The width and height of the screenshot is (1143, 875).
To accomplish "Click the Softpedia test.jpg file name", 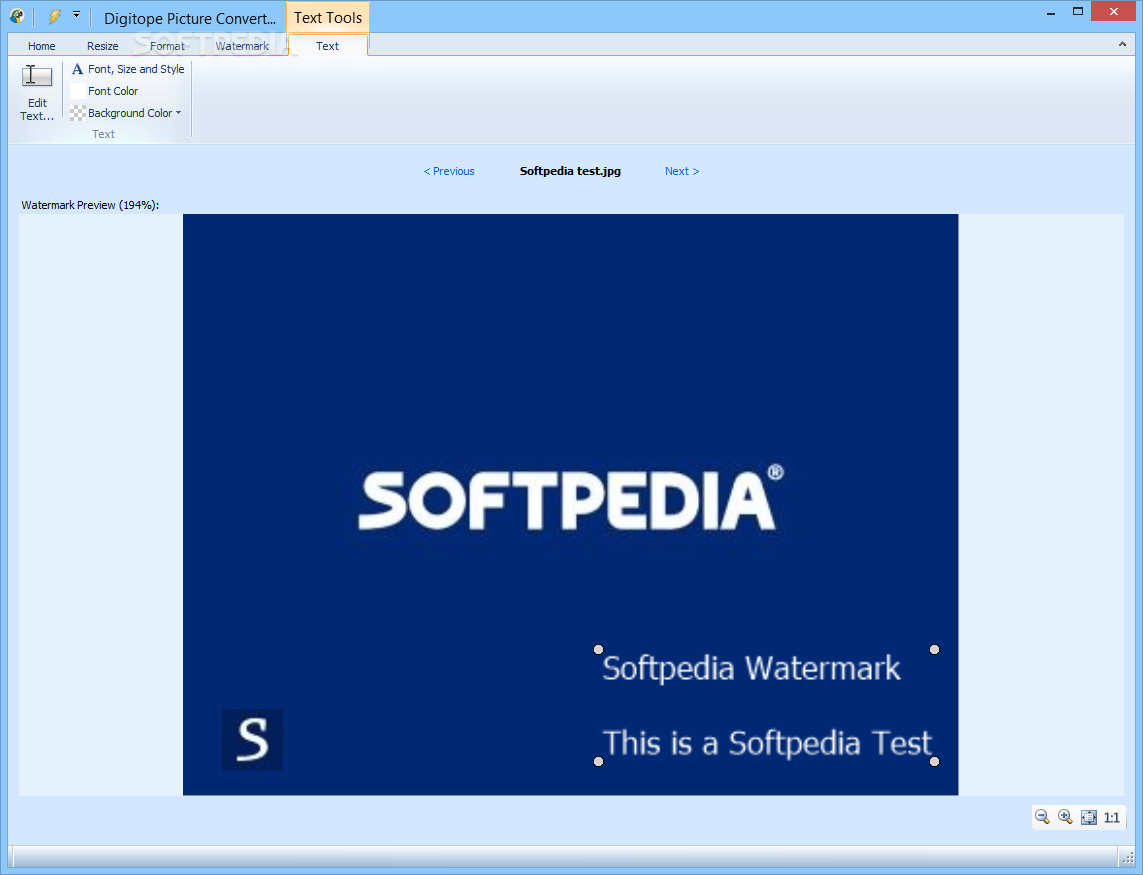I will click(570, 171).
